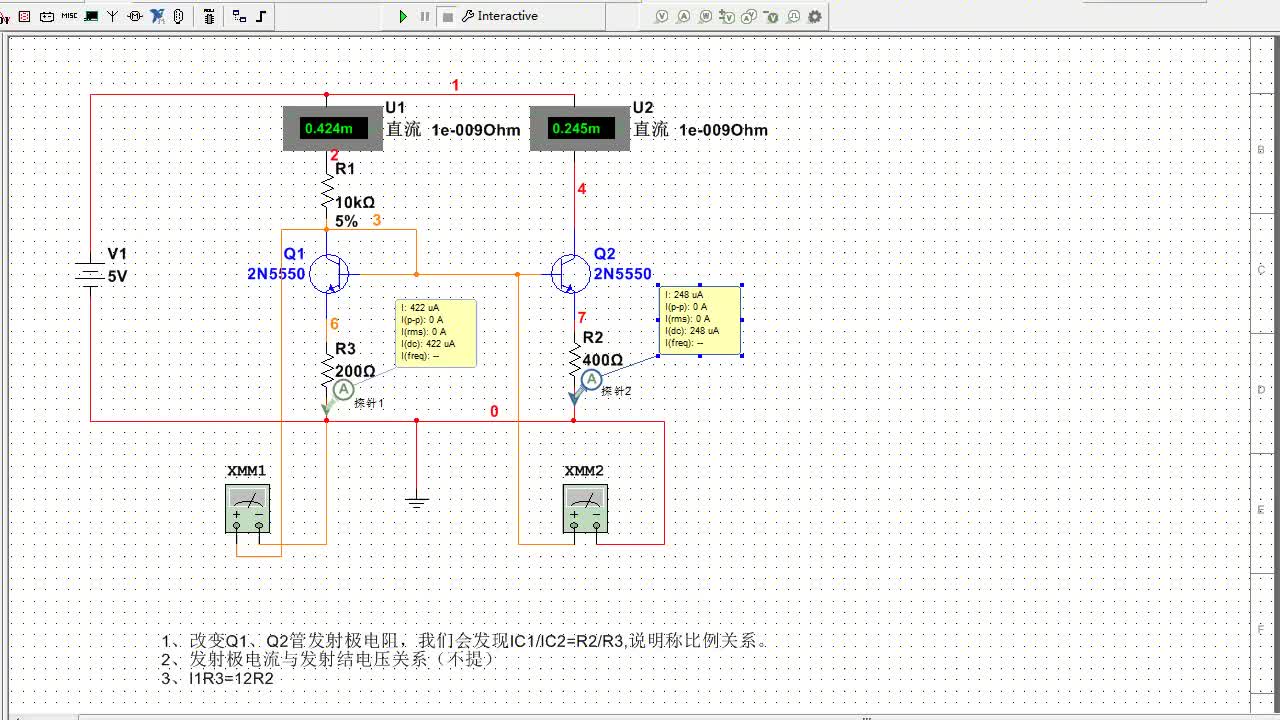
Task: Open the MCU component group
Action: [209, 16]
